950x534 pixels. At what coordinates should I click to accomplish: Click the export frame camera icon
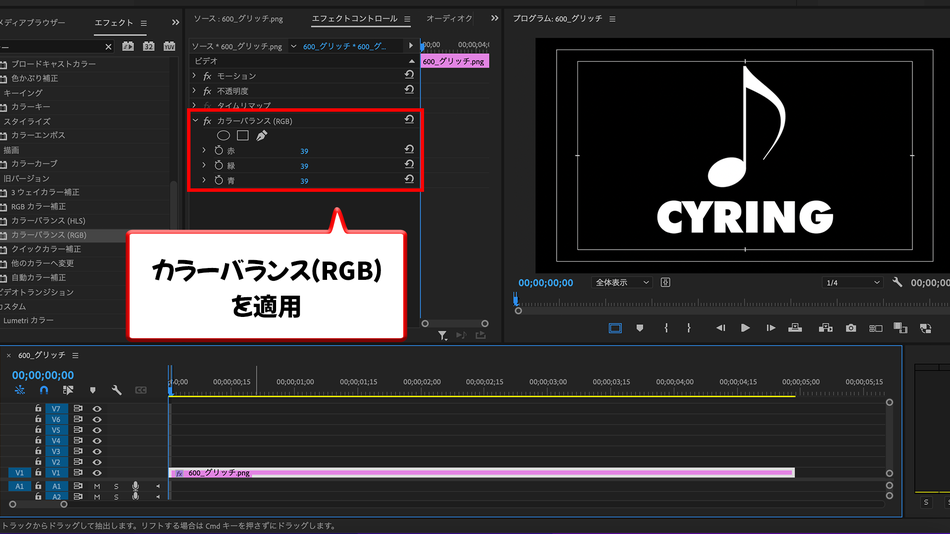tap(851, 328)
